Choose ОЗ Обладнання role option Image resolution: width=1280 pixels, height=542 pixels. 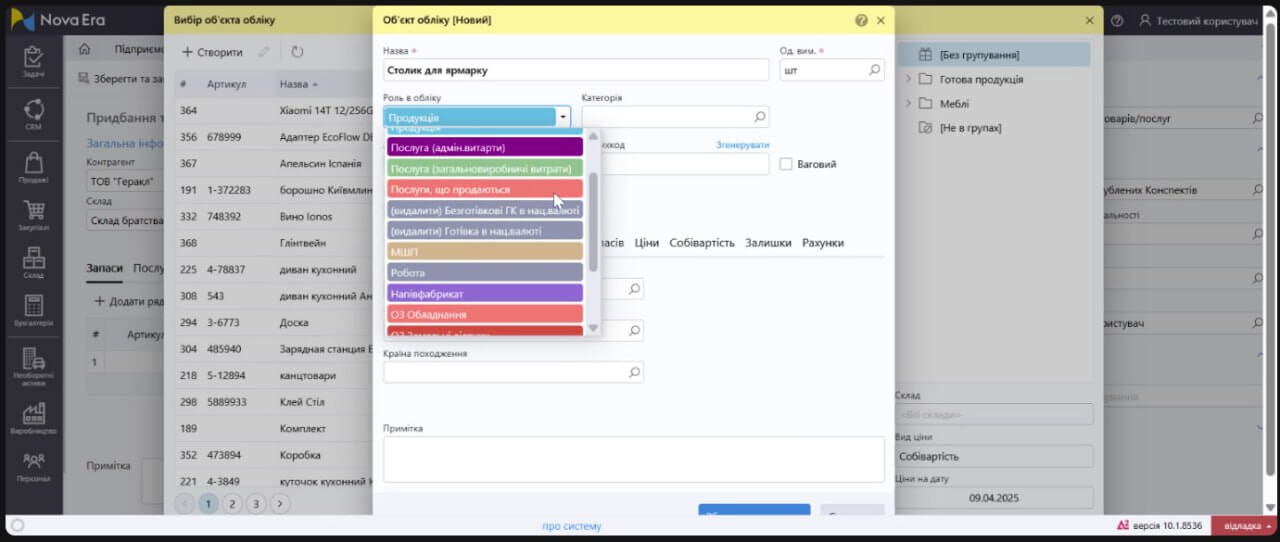pyautogui.click(x=485, y=314)
